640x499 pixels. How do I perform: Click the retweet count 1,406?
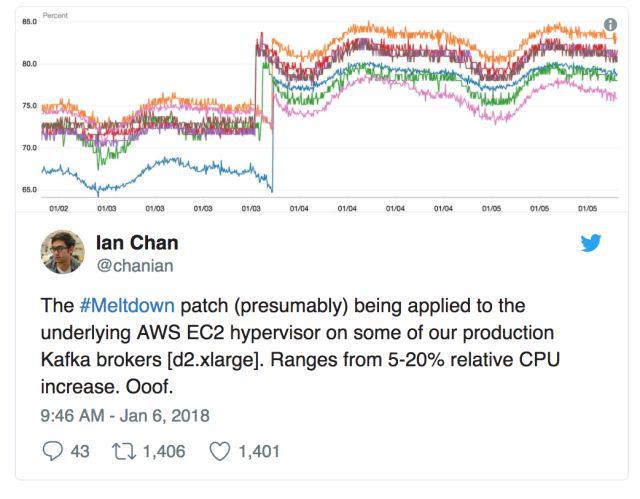pyautogui.click(x=163, y=452)
